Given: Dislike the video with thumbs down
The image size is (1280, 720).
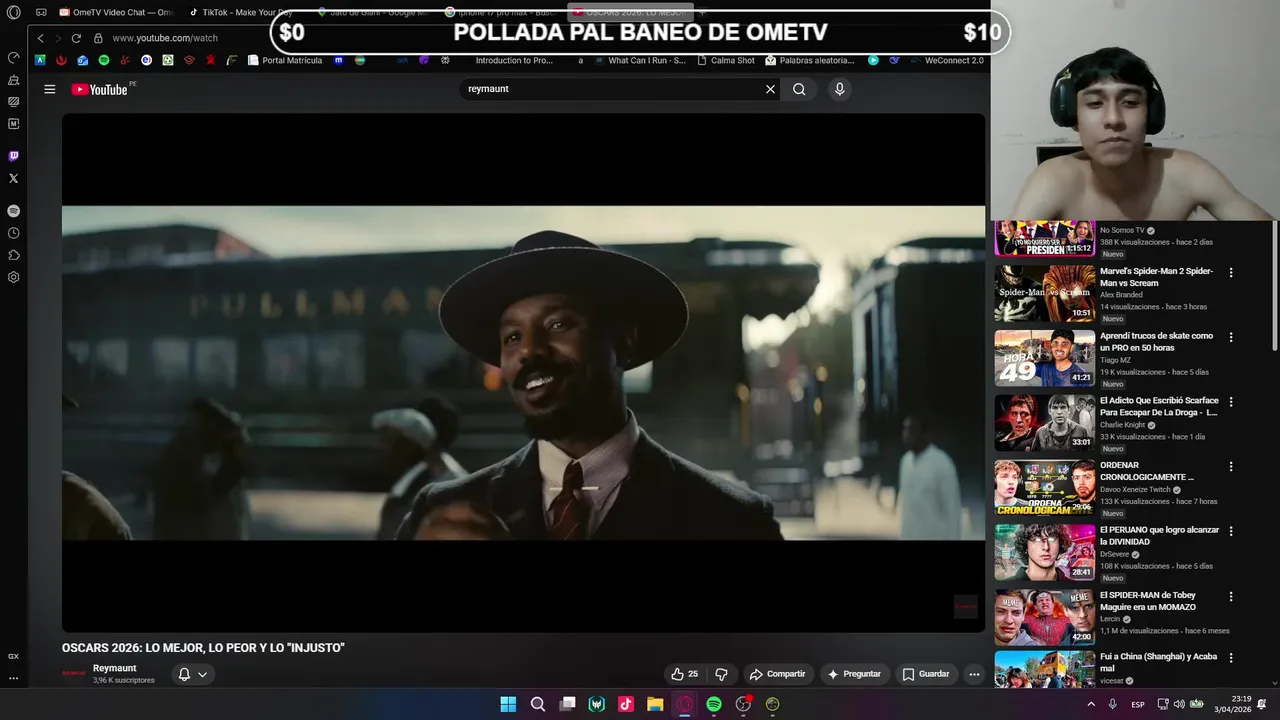Looking at the screenshot, I should point(721,674).
